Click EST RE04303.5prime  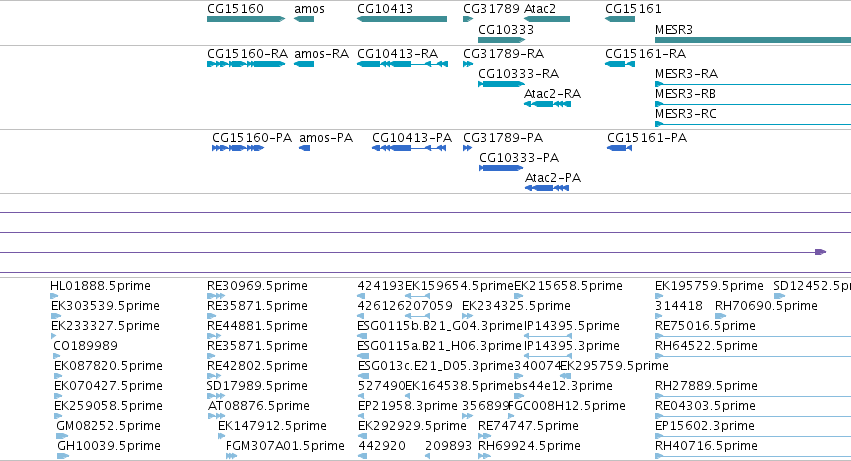[x=706, y=407]
